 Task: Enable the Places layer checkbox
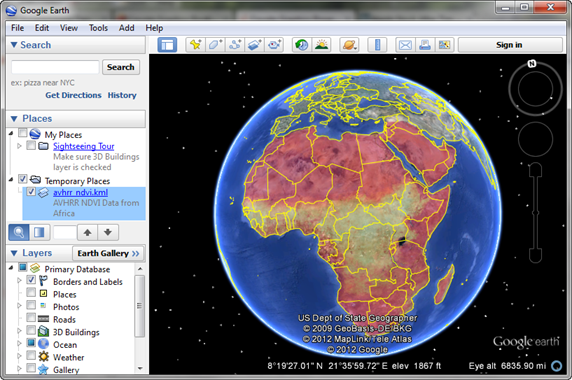click(31, 292)
